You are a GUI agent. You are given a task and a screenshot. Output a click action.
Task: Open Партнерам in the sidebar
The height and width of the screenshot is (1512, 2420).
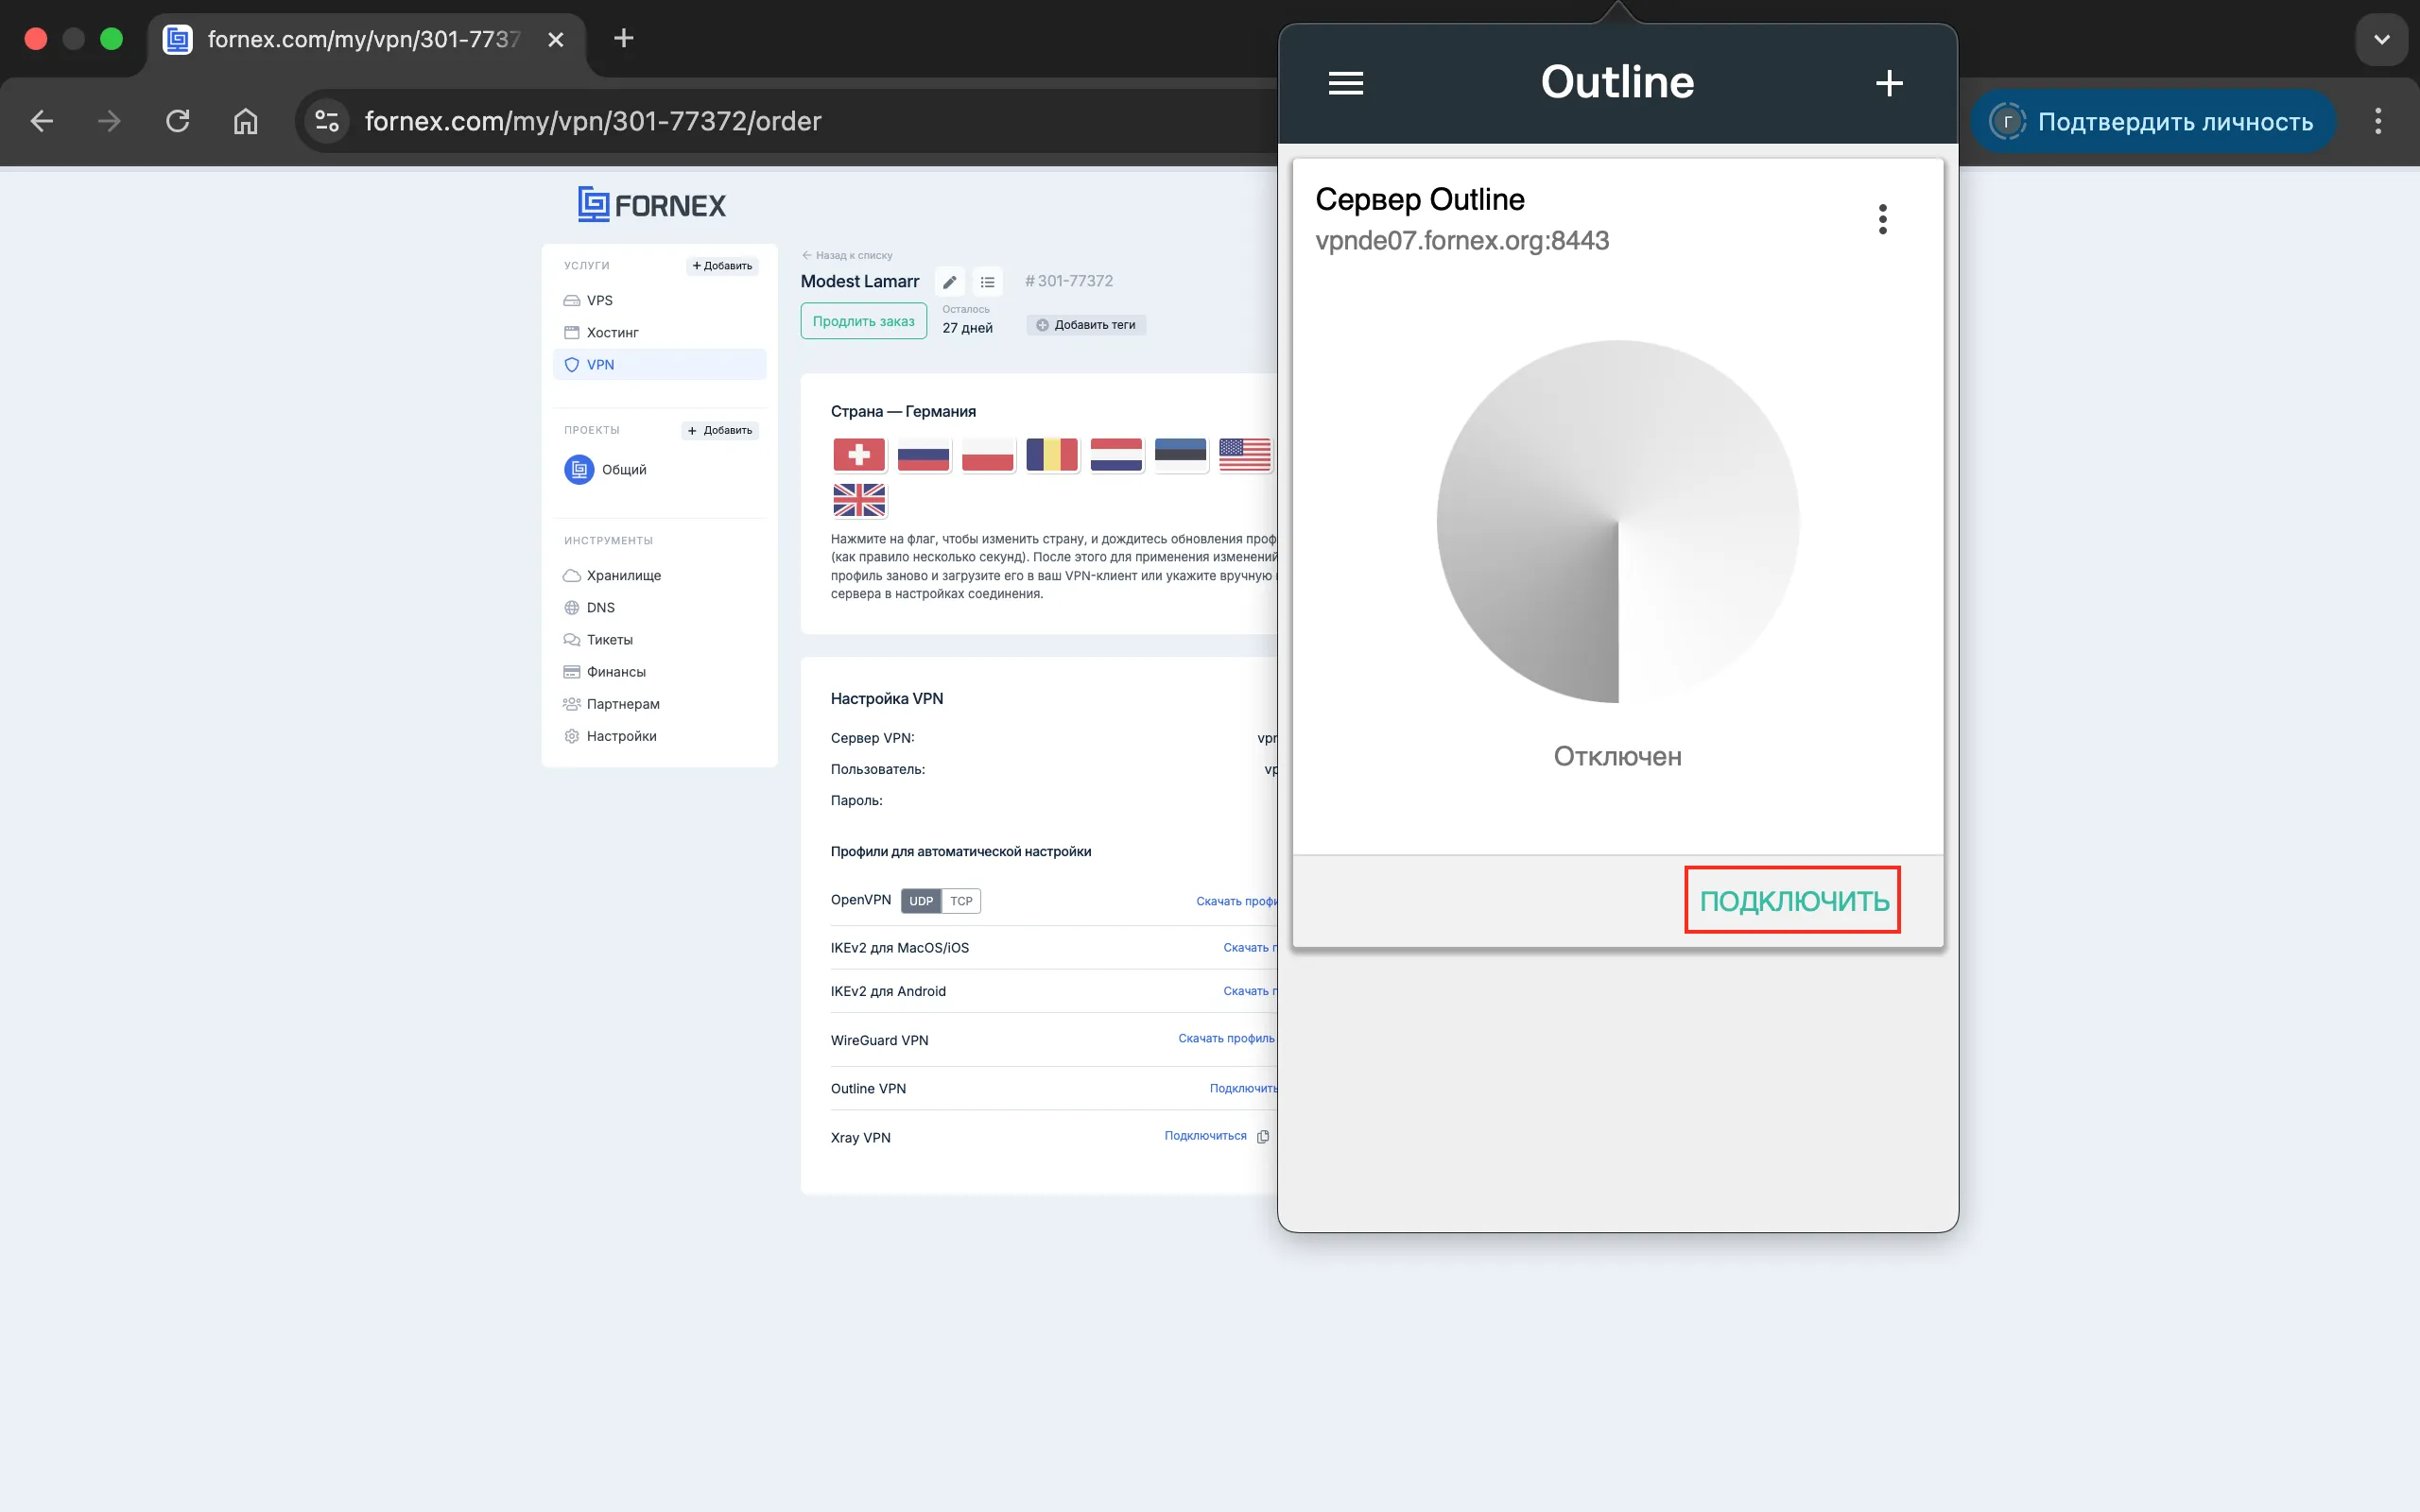[x=611, y=703]
